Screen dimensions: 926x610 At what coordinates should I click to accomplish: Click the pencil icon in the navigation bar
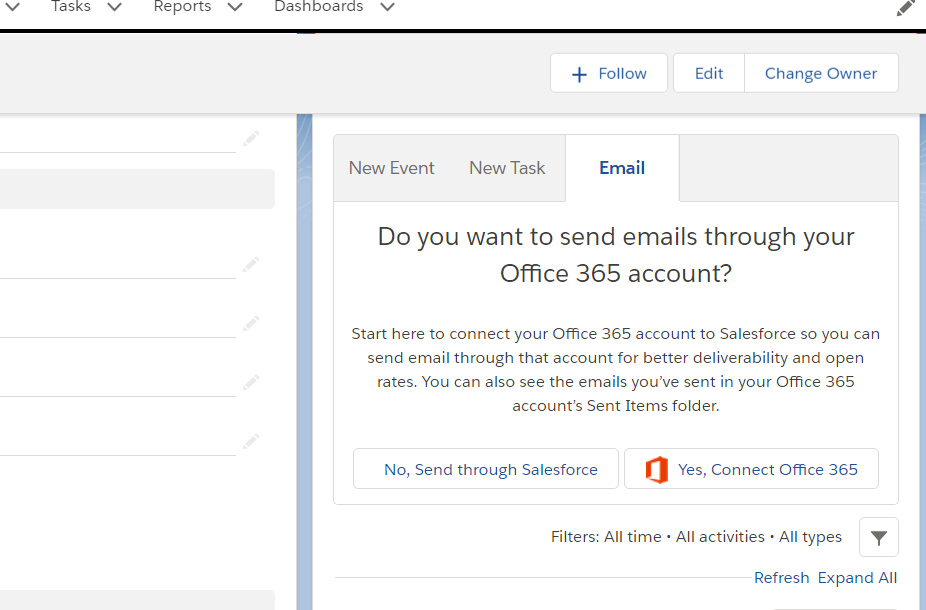pyautogui.click(x=905, y=8)
